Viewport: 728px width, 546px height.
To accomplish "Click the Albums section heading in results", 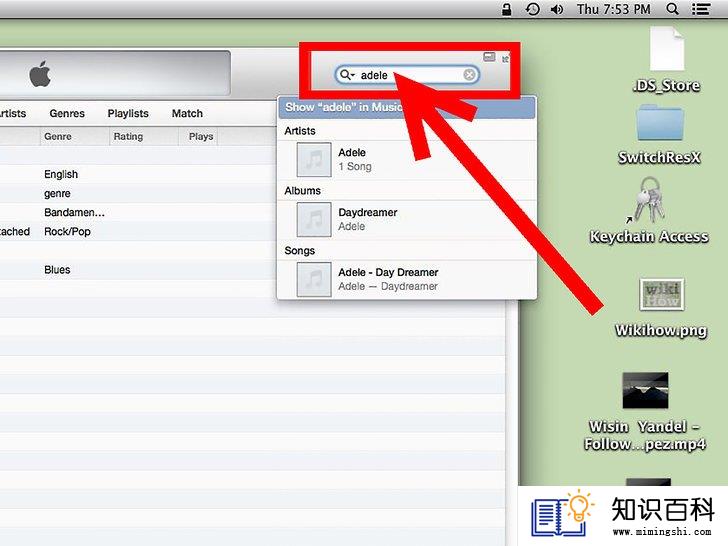I will point(303,191).
